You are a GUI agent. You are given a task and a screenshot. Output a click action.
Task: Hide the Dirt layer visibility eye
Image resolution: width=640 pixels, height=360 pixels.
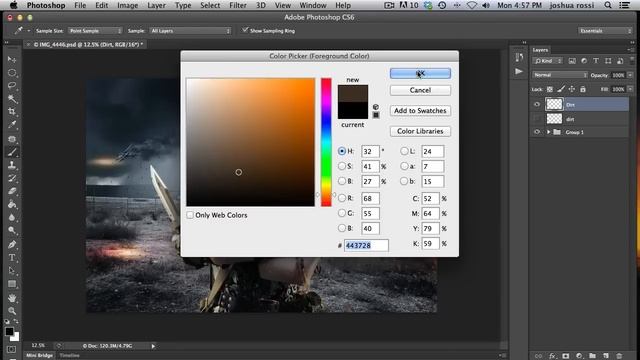click(x=537, y=104)
